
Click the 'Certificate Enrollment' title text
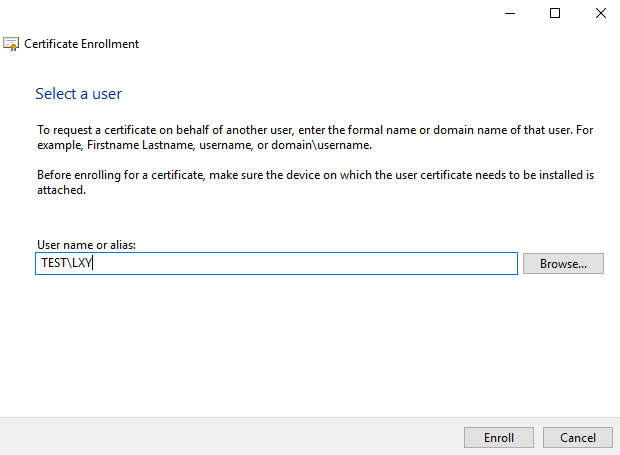point(81,44)
